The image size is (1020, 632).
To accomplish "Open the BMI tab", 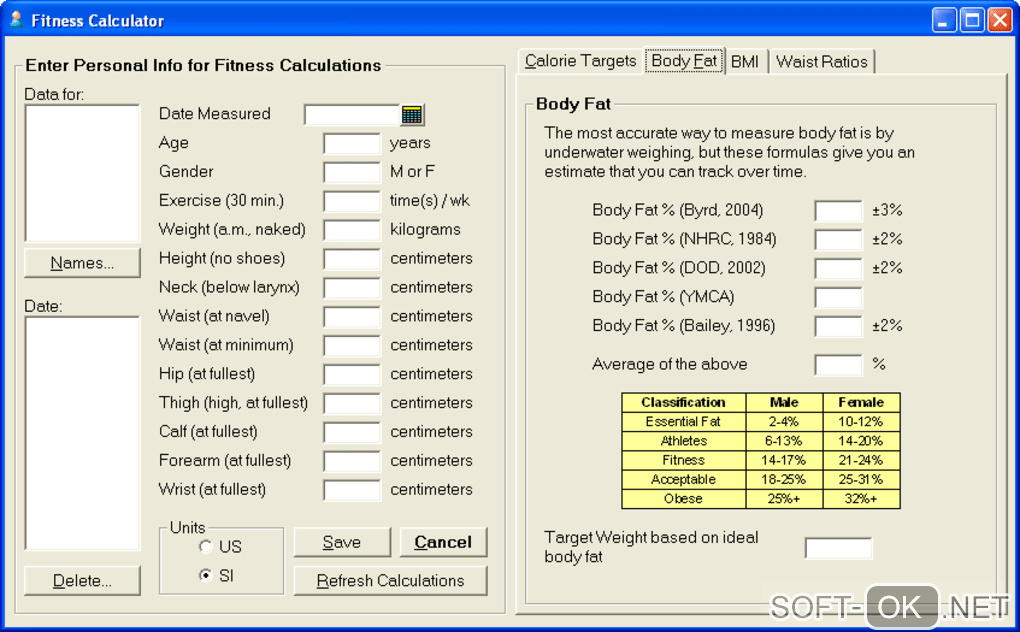I will point(745,62).
